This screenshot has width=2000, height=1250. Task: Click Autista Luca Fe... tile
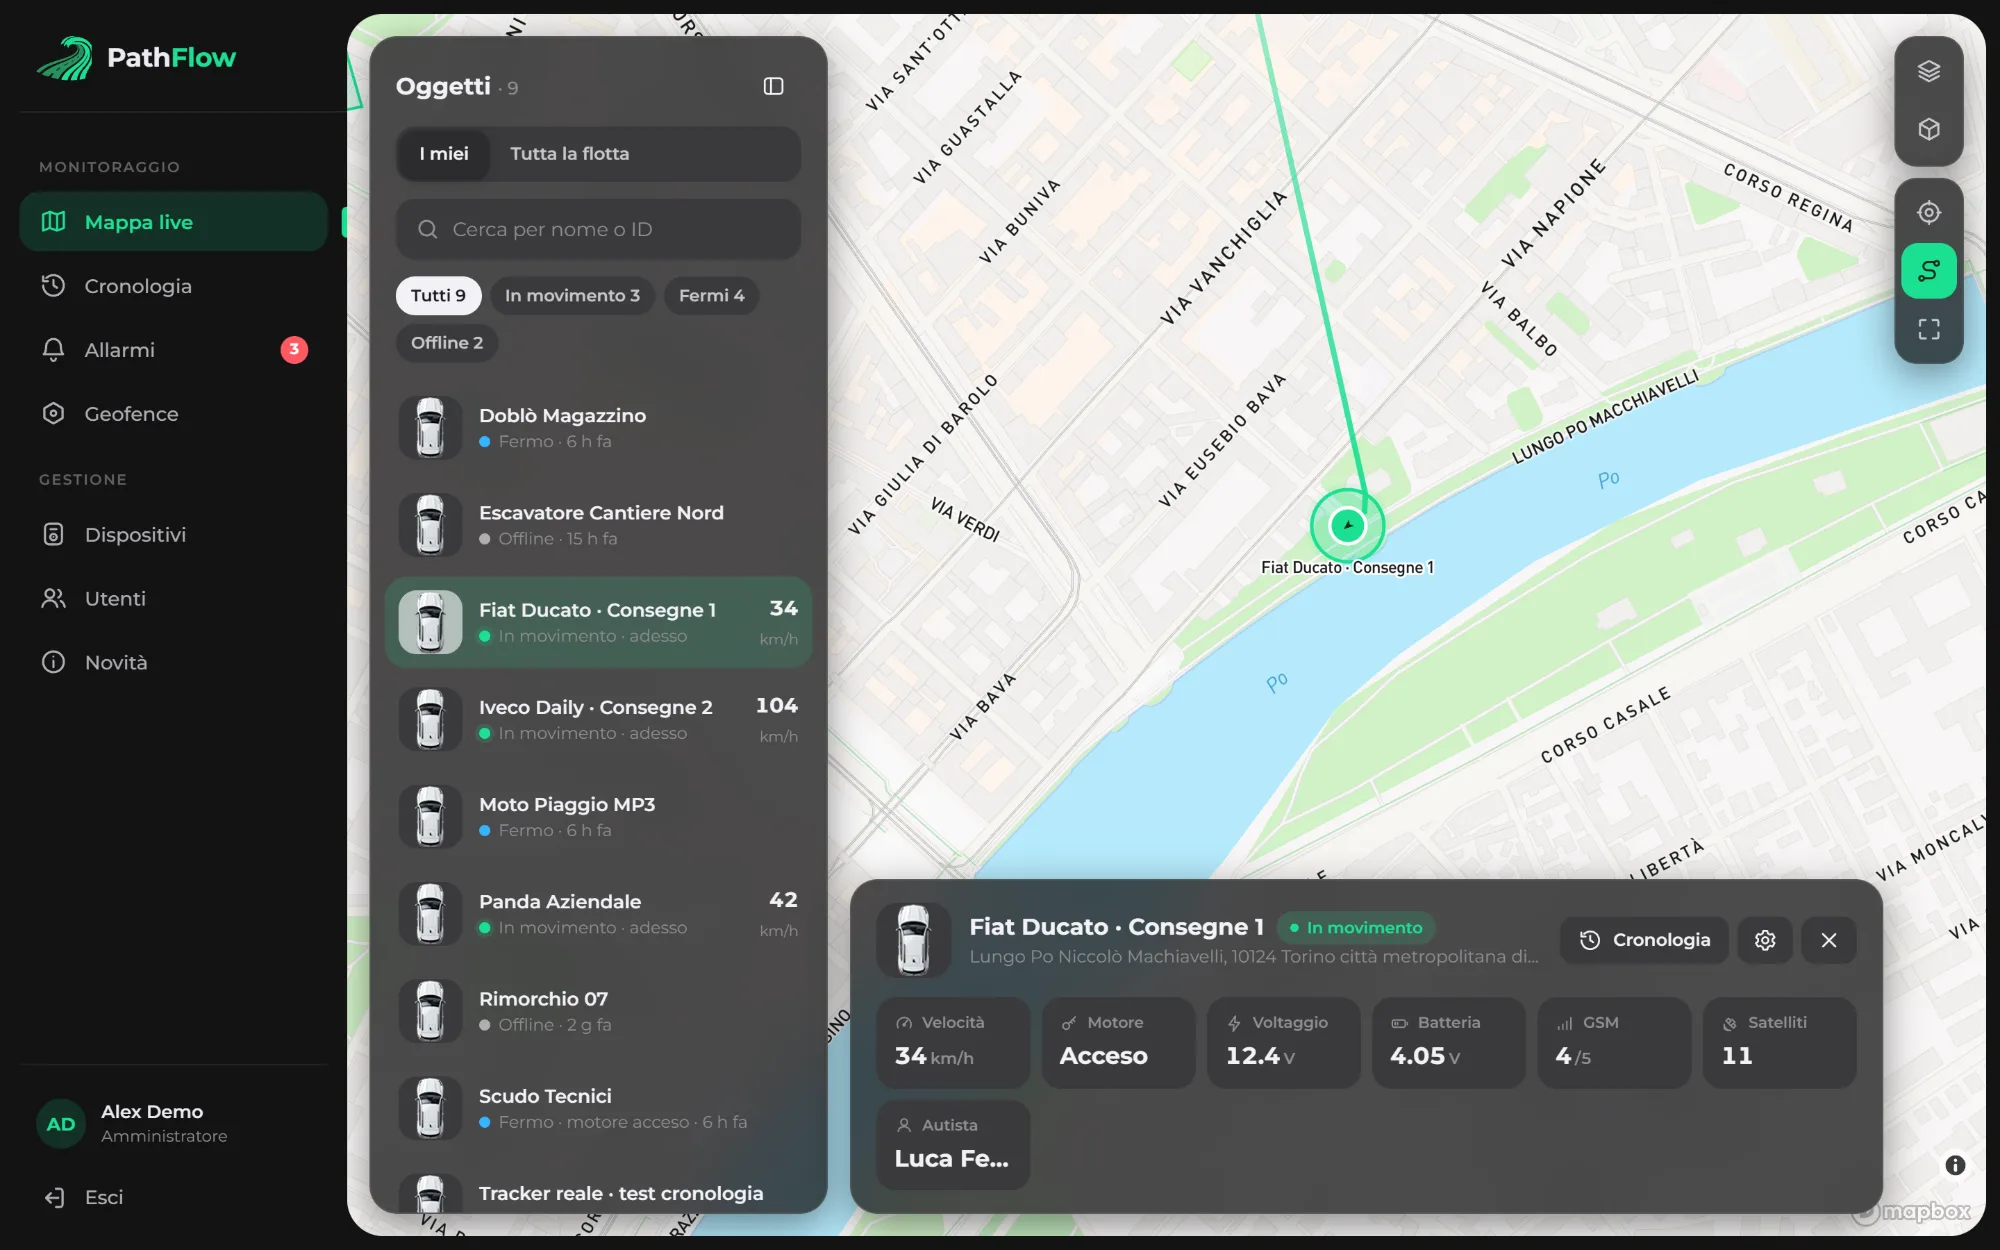click(x=953, y=1145)
